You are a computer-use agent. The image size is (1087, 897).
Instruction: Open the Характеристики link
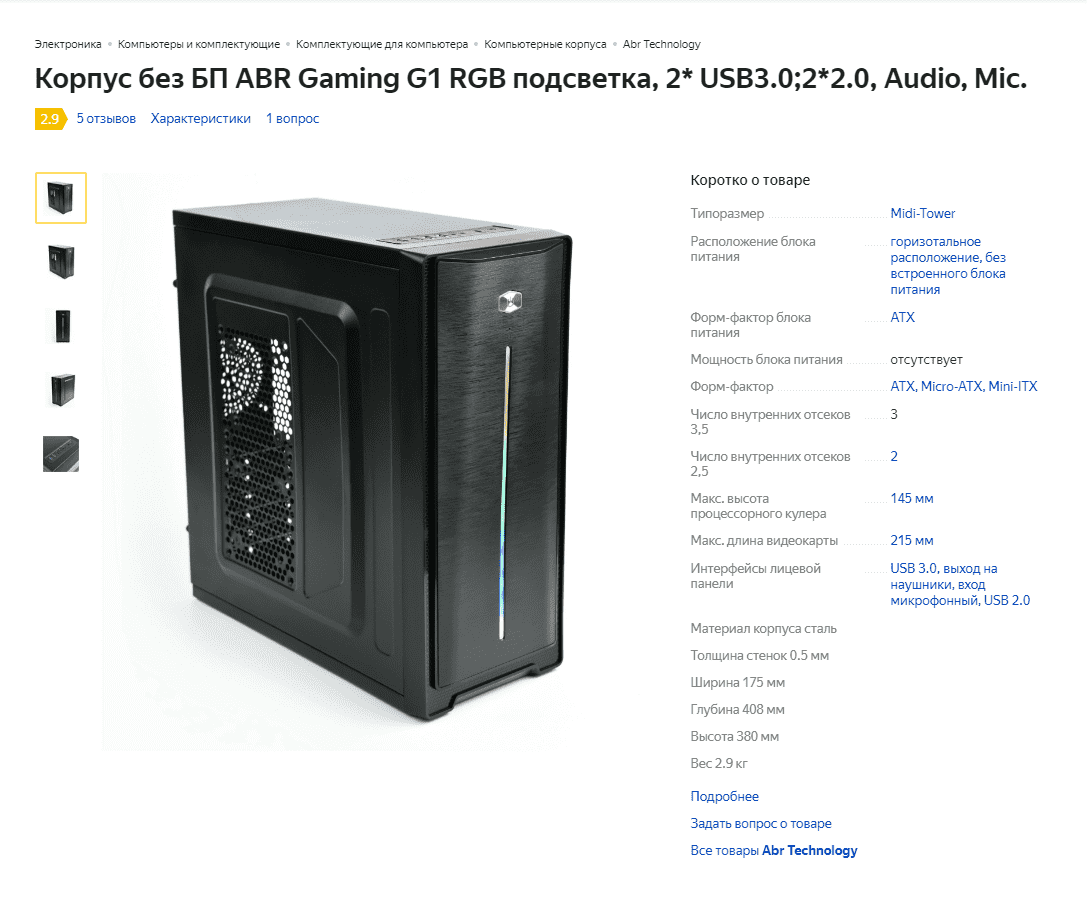pos(200,119)
